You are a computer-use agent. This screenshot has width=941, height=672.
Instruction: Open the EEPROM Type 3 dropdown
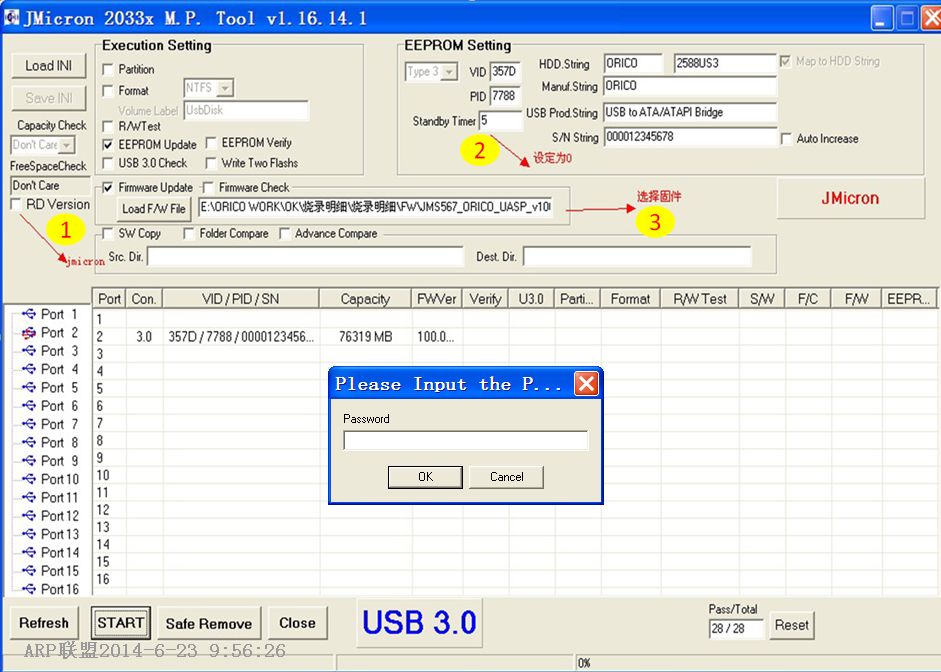pyautogui.click(x=449, y=72)
